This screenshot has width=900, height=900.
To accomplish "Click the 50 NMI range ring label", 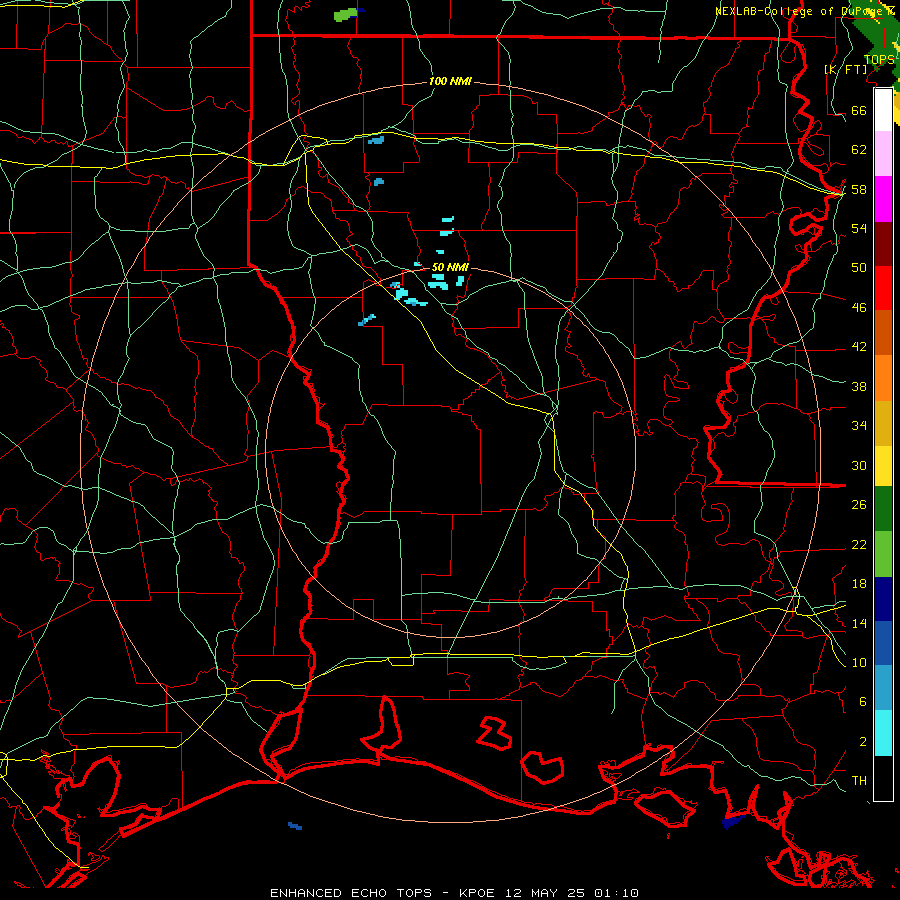I will point(450,267).
